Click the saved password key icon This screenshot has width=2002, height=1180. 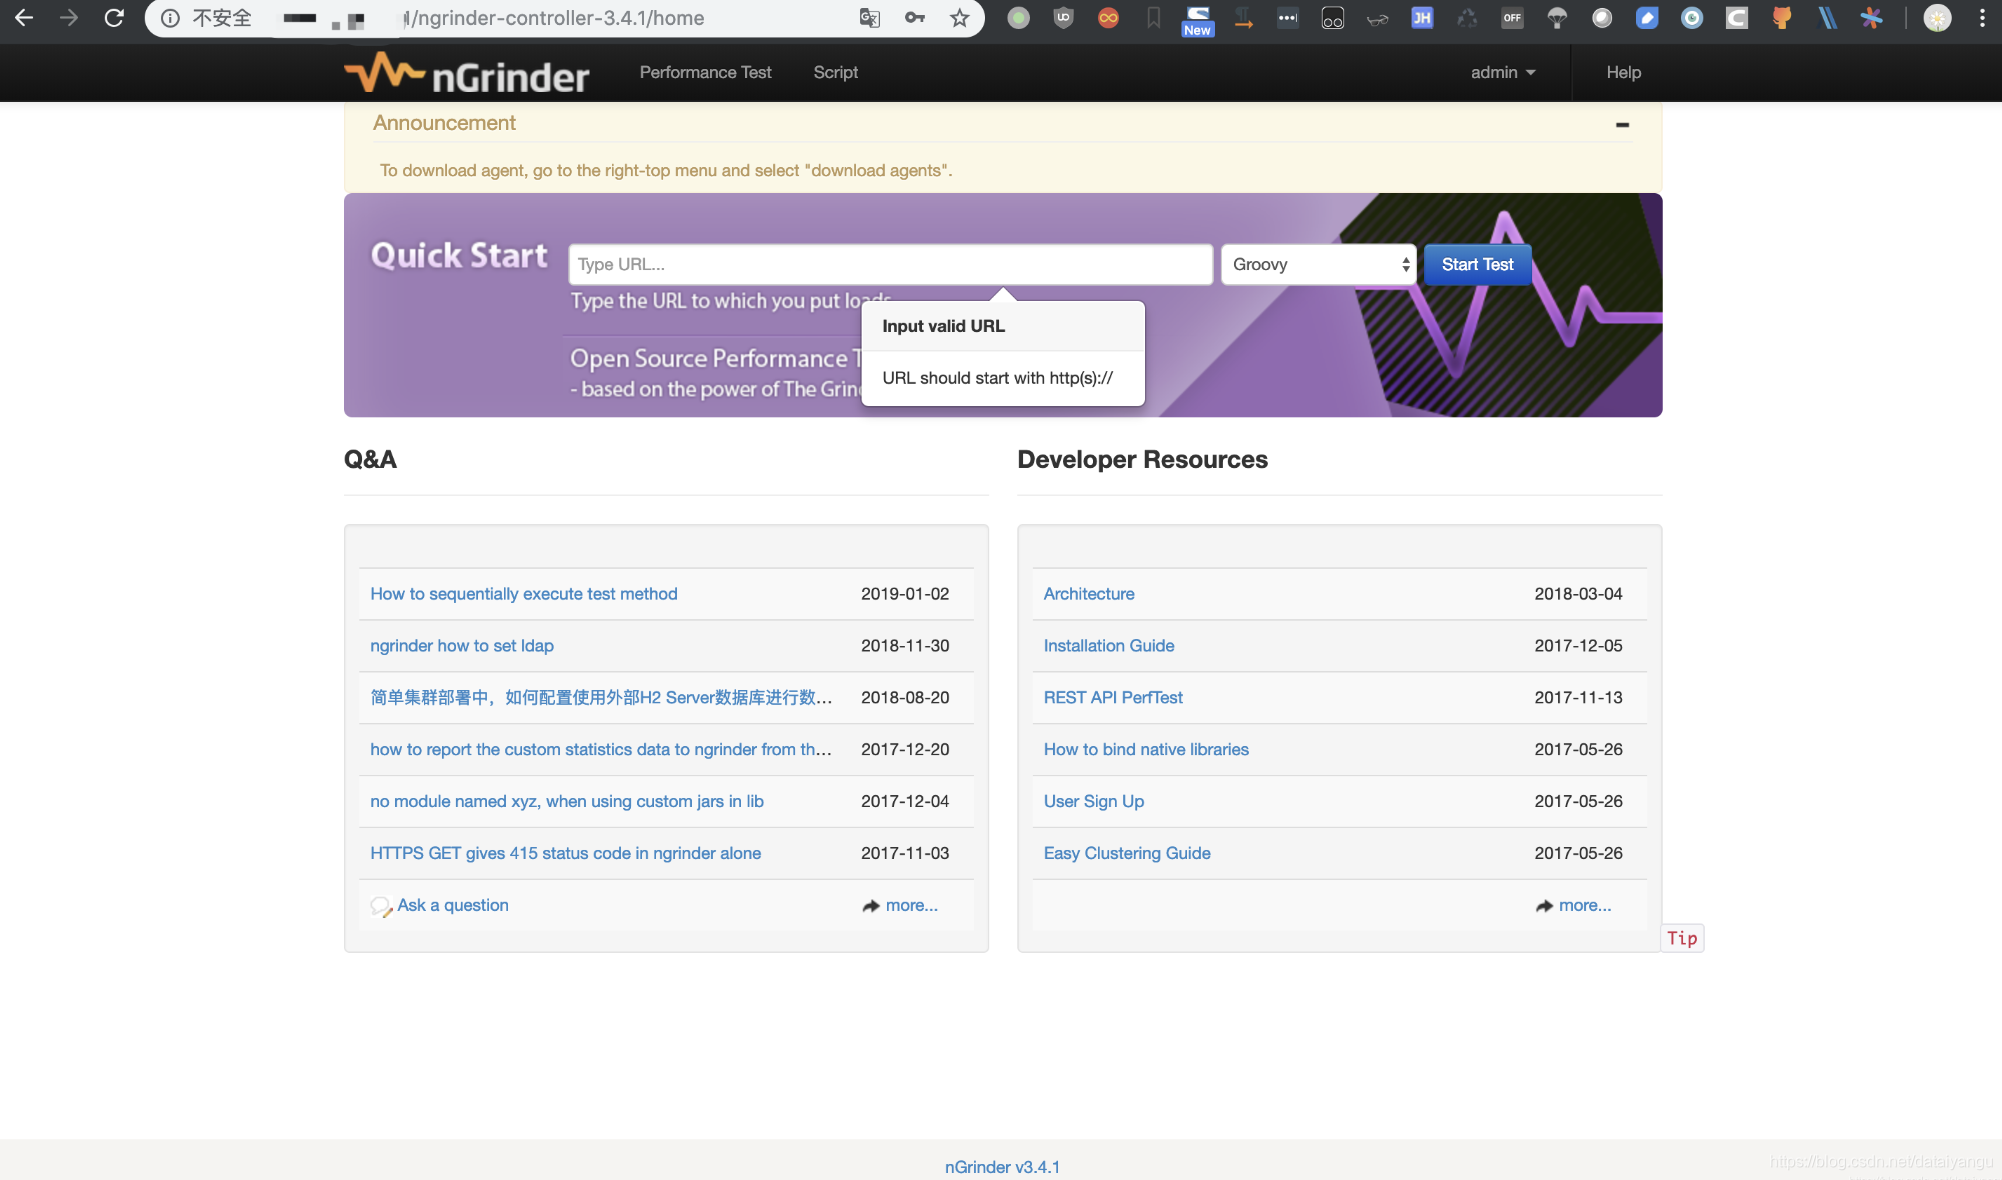coord(915,18)
